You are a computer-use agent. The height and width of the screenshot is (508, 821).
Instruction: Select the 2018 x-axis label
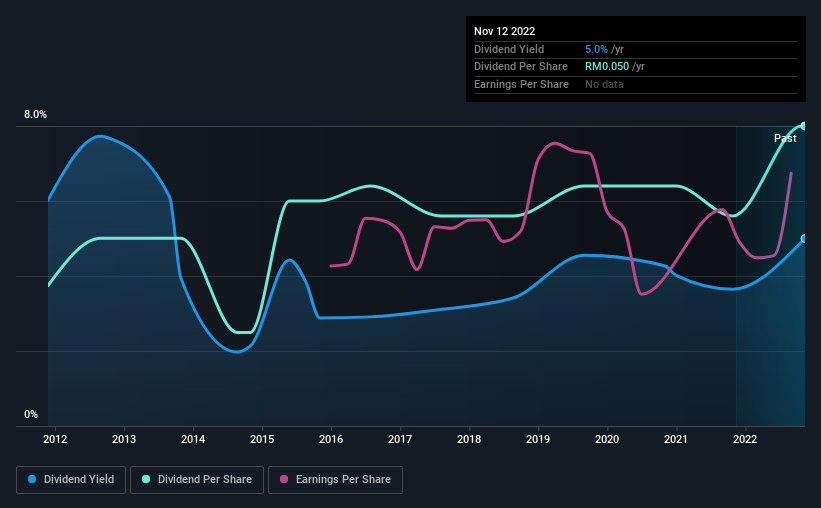point(469,439)
